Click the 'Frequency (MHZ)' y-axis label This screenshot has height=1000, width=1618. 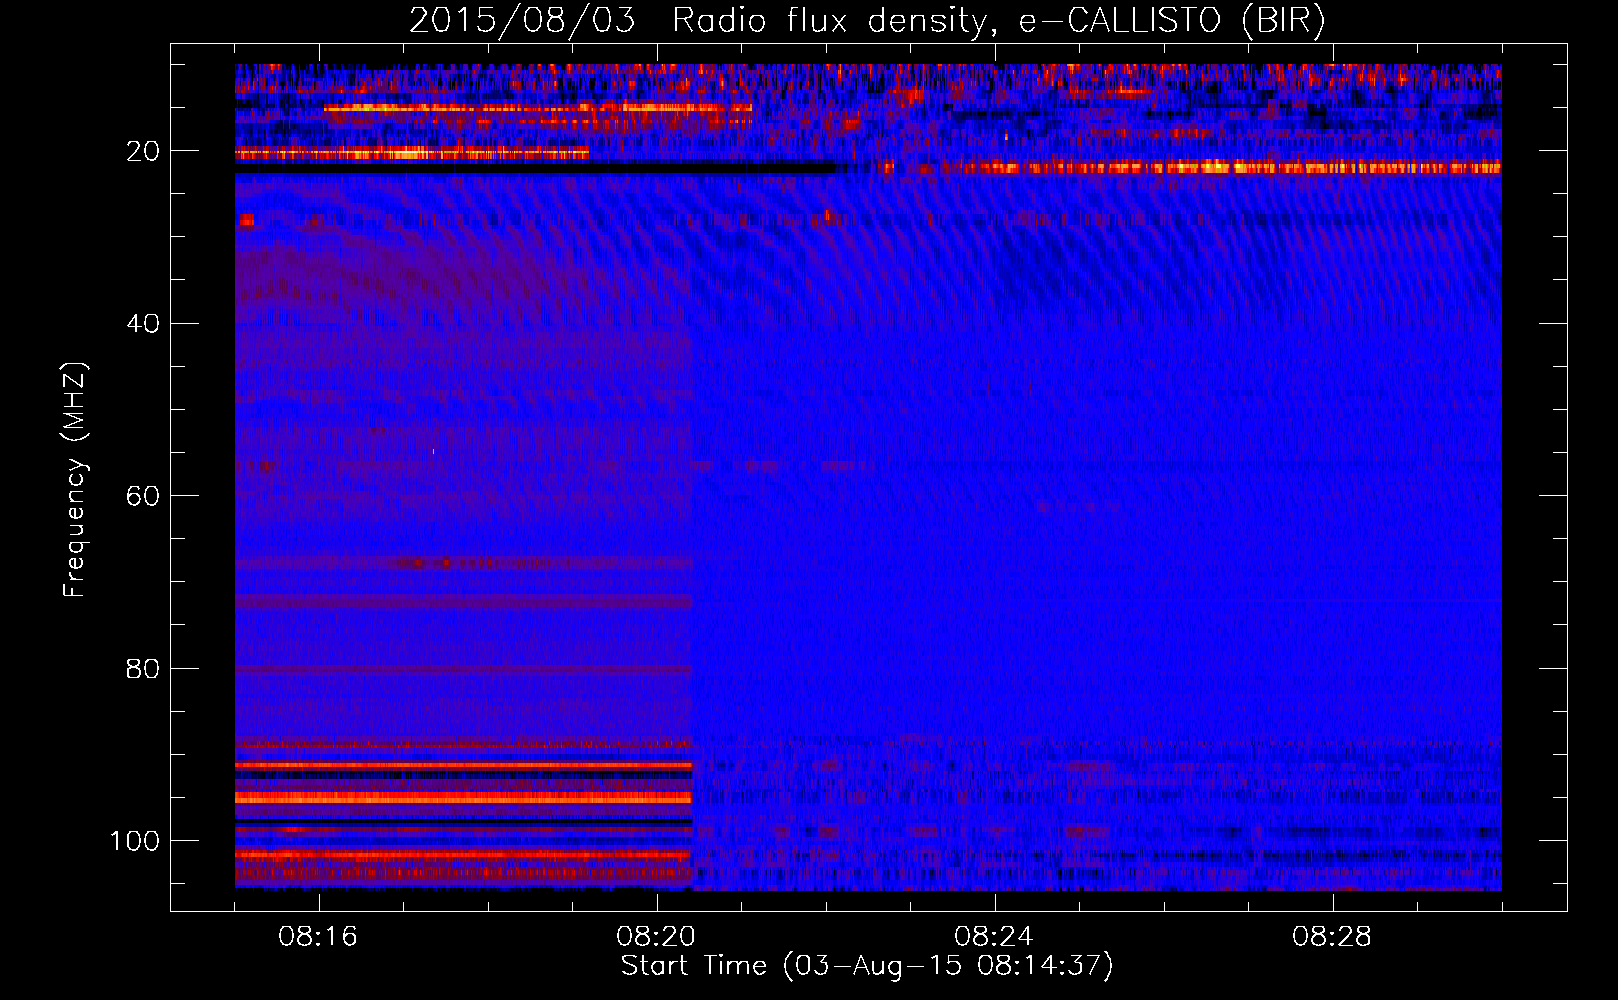point(75,479)
